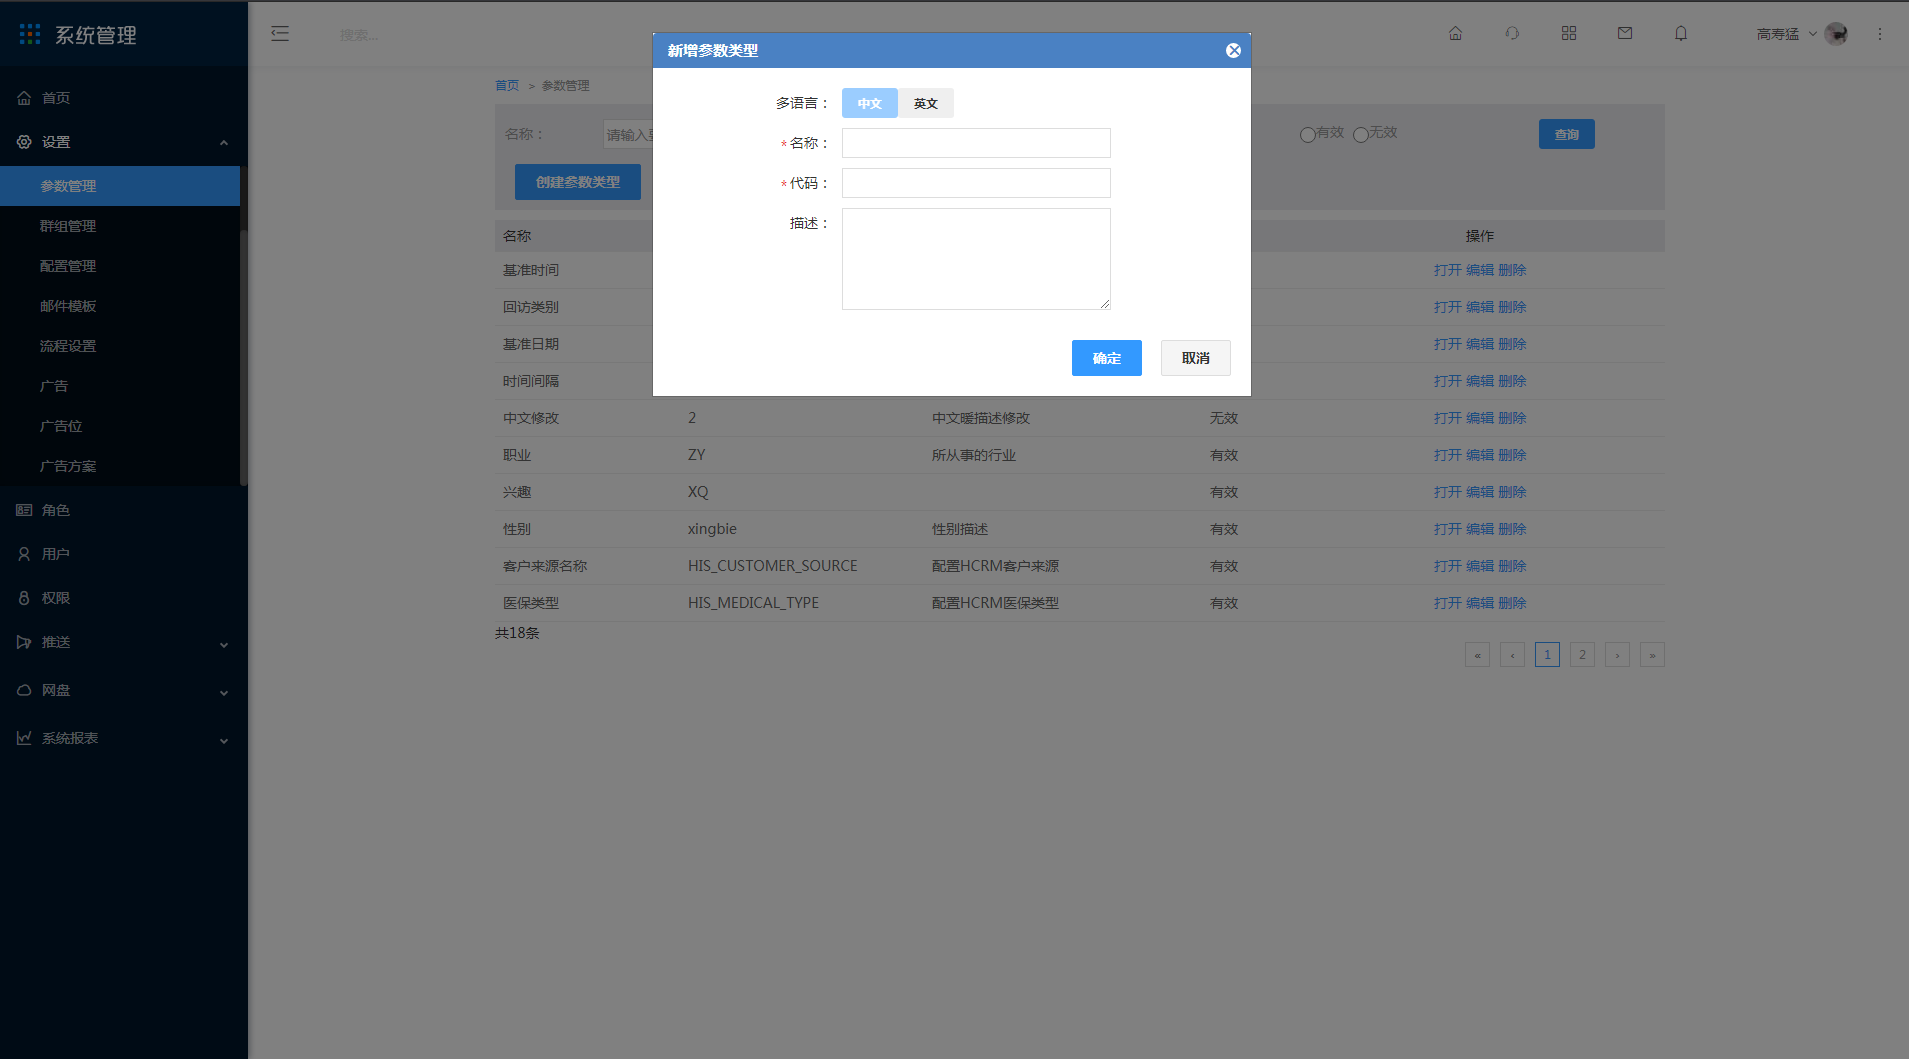Switch dialog language to 中文
1909x1059 pixels.
click(x=870, y=103)
